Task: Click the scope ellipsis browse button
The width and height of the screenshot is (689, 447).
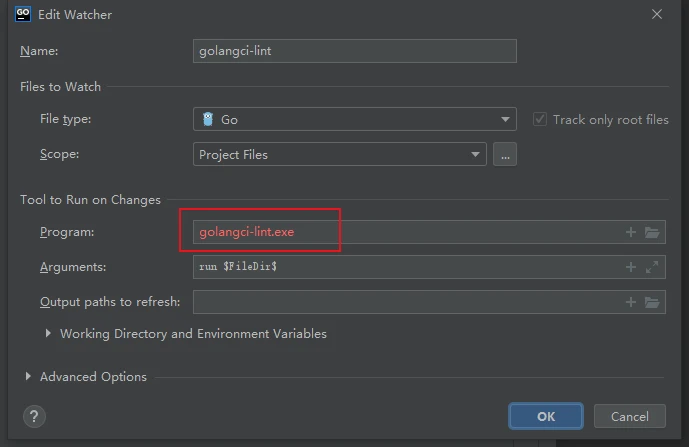Action: point(505,154)
